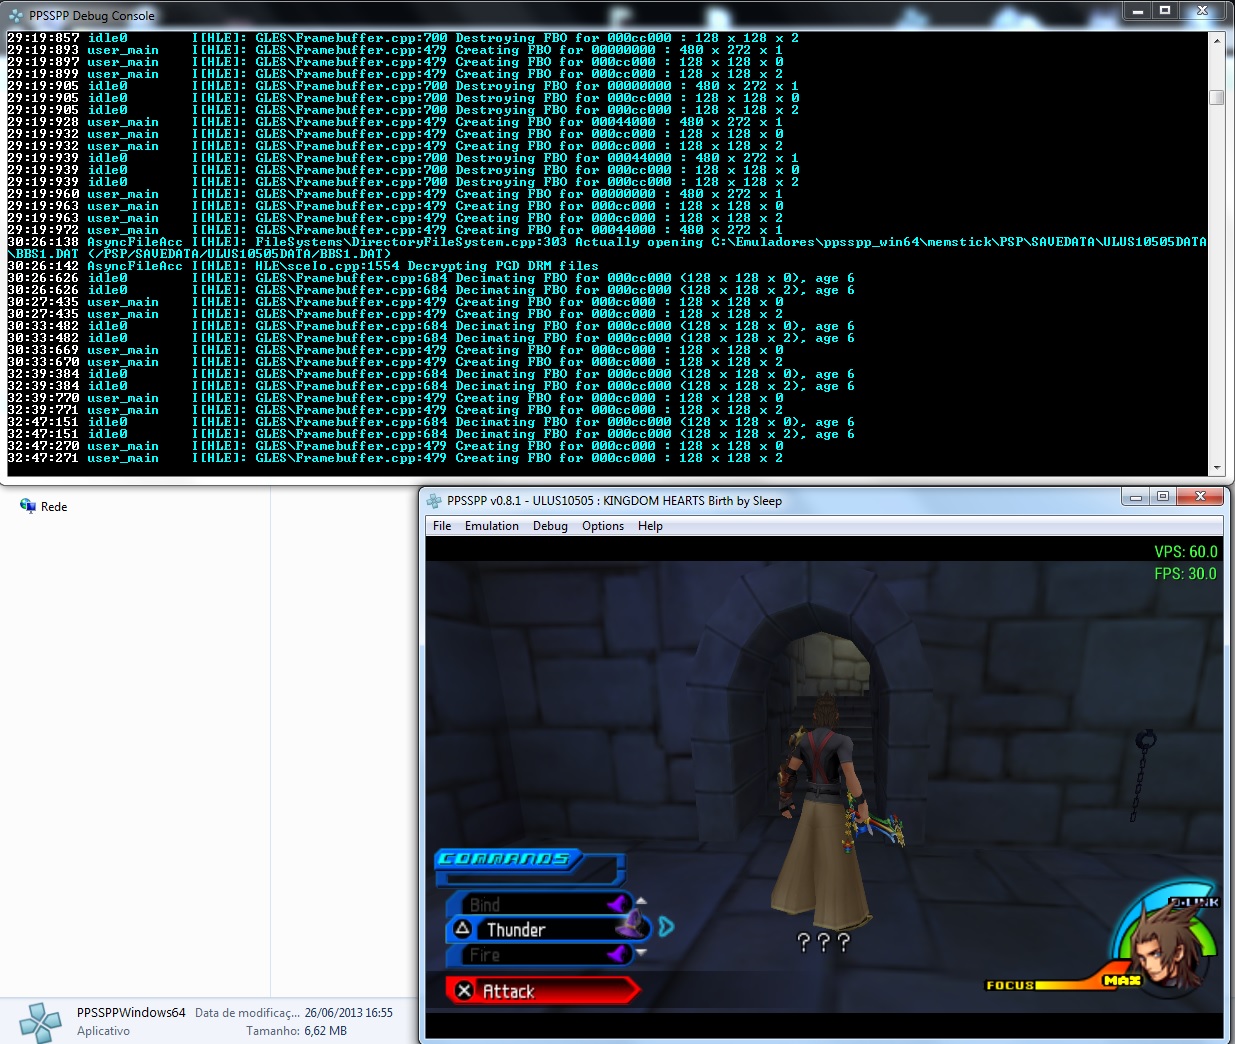Click the console scrollbar down arrow

coord(1217,467)
